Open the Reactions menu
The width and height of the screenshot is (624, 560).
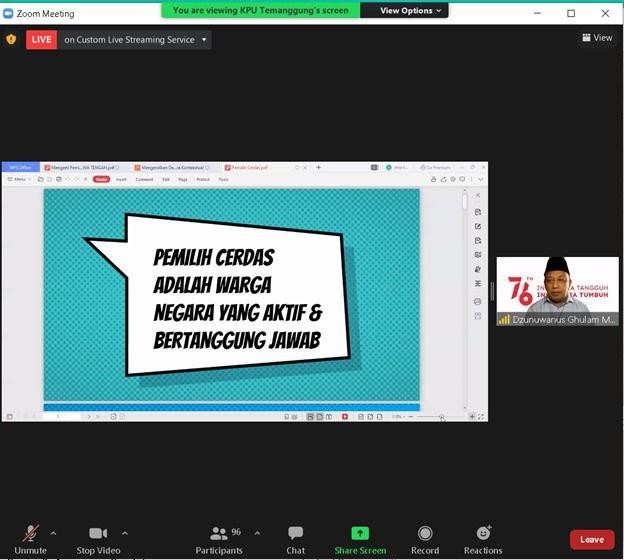point(483,538)
